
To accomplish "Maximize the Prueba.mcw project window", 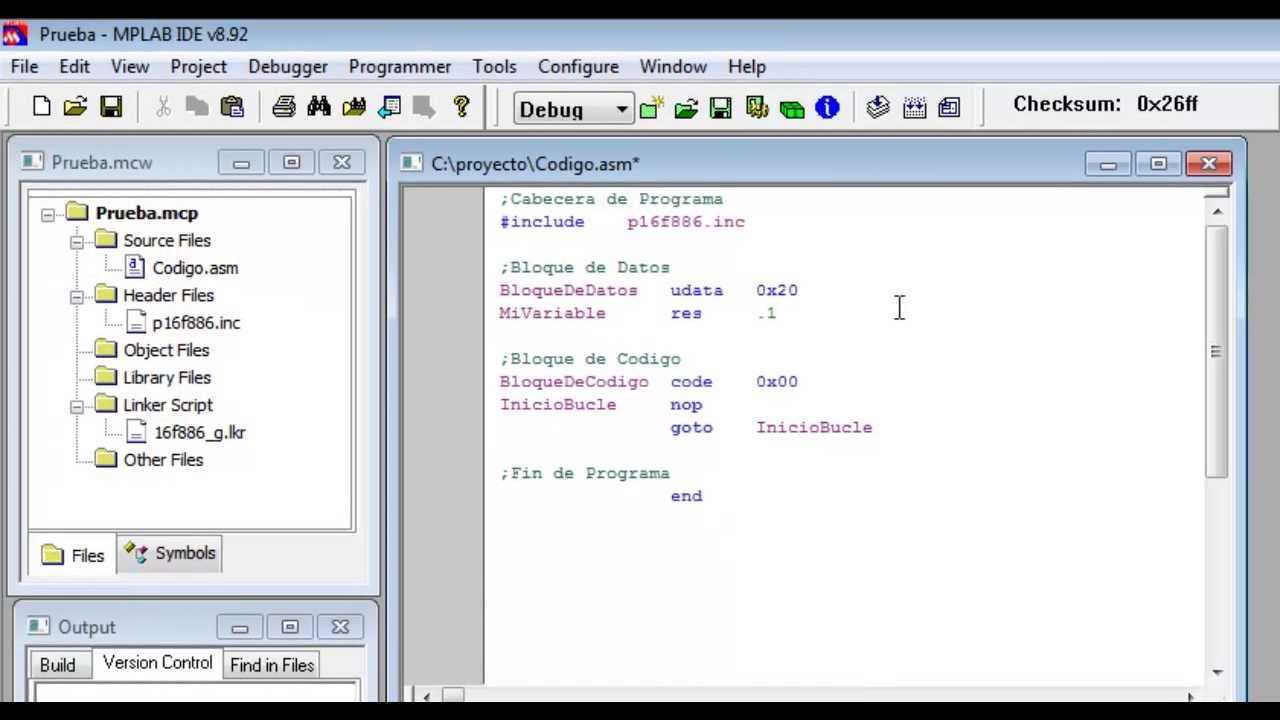I will point(291,163).
